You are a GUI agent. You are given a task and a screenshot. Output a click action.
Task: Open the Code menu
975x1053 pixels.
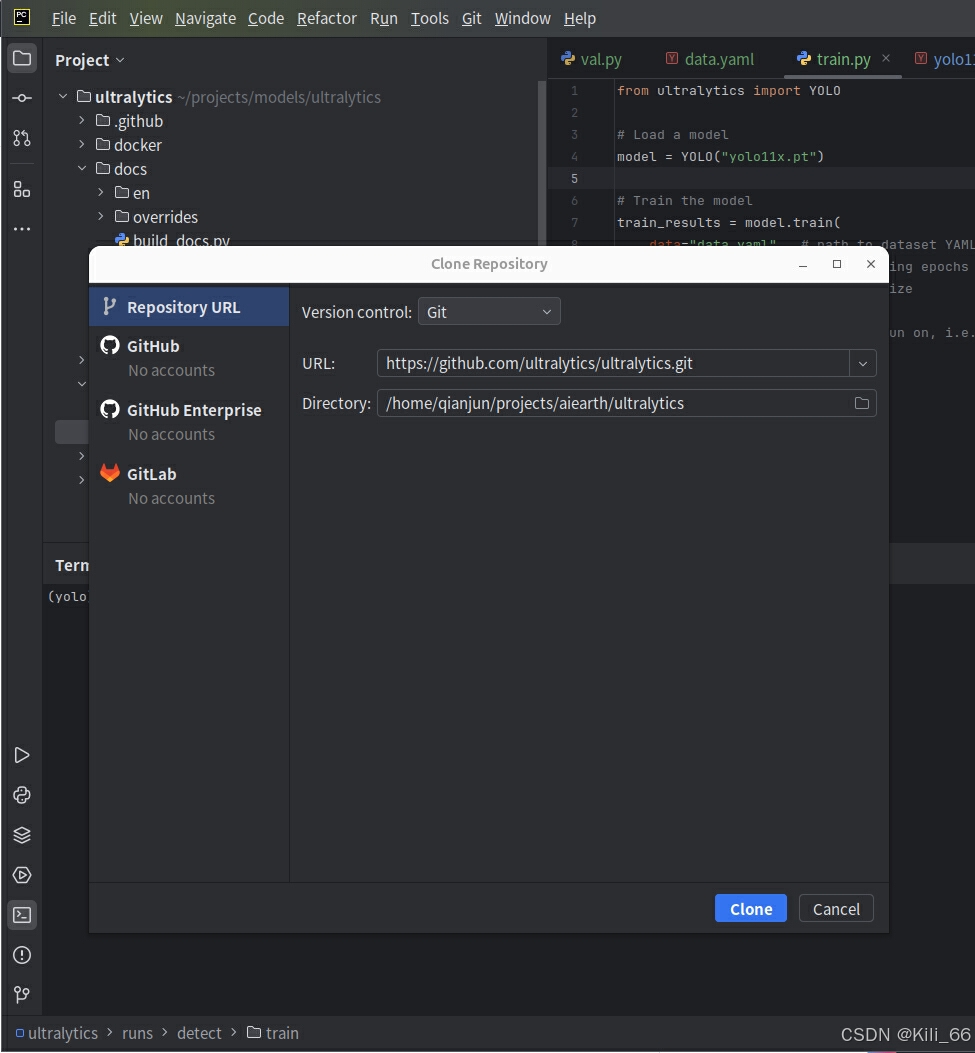pos(266,18)
